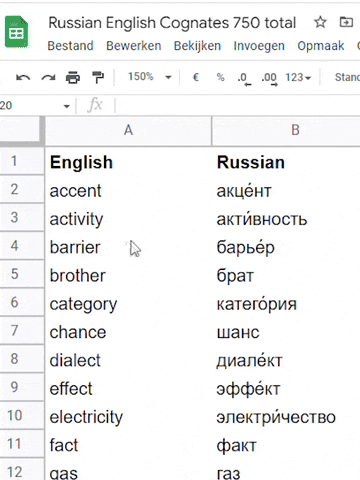
Task: Star this spreadsheet document
Action: [x=320, y=22]
